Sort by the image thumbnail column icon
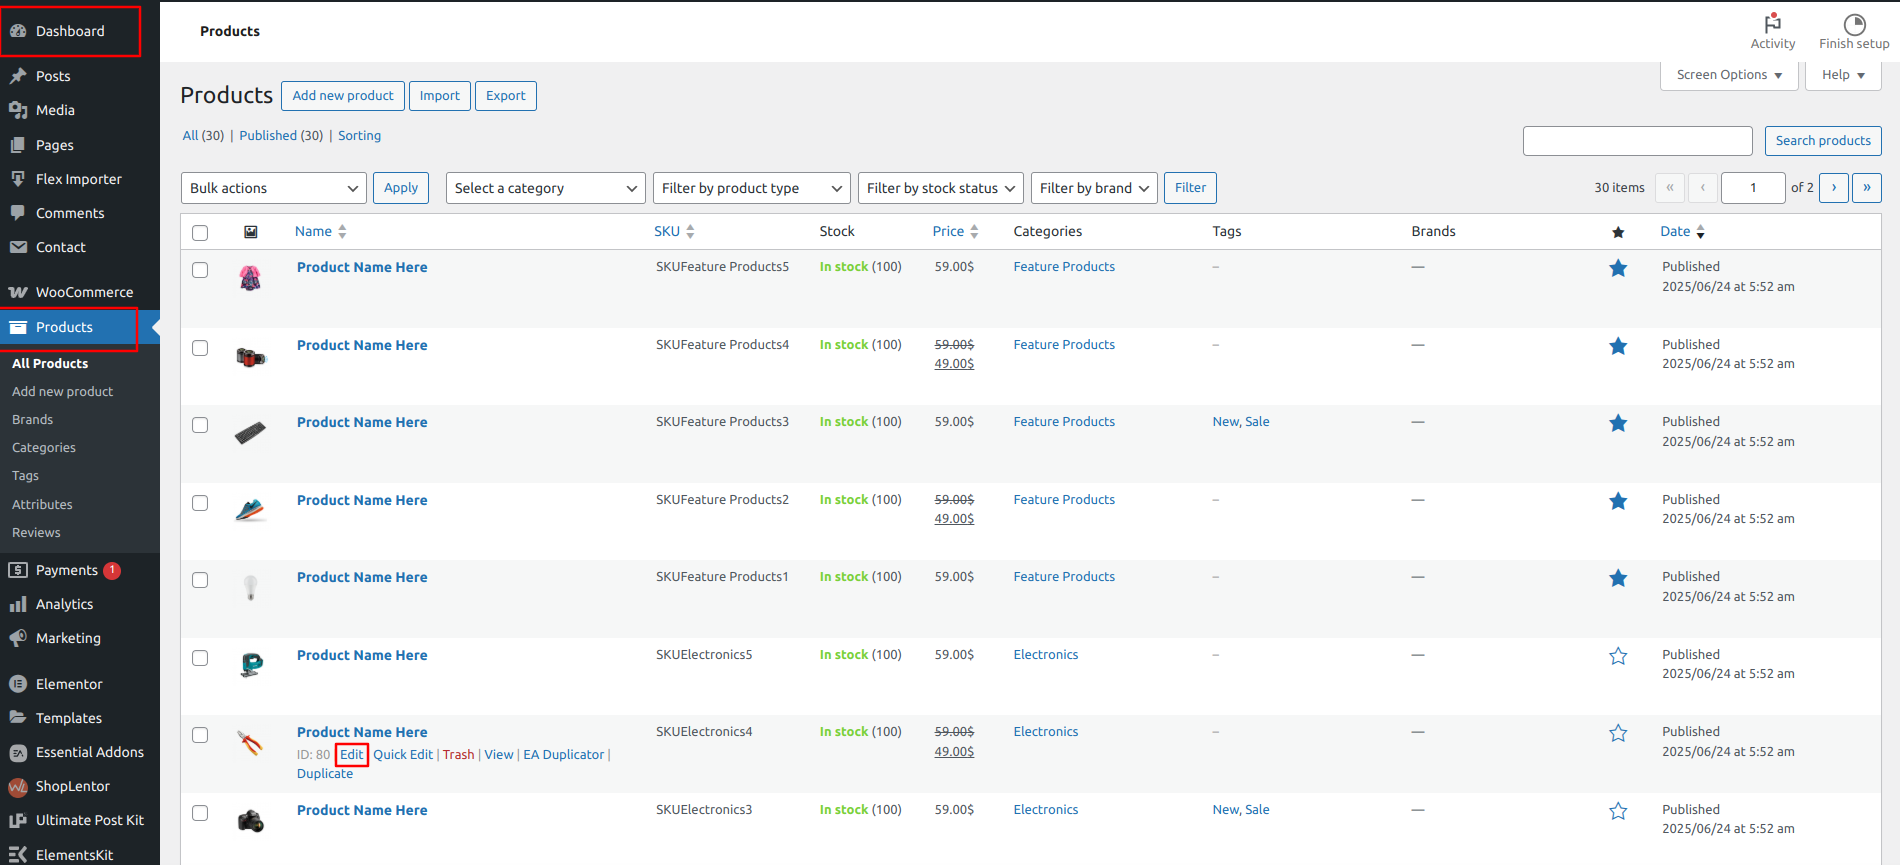Image resolution: width=1900 pixels, height=865 pixels. (251, 232)
